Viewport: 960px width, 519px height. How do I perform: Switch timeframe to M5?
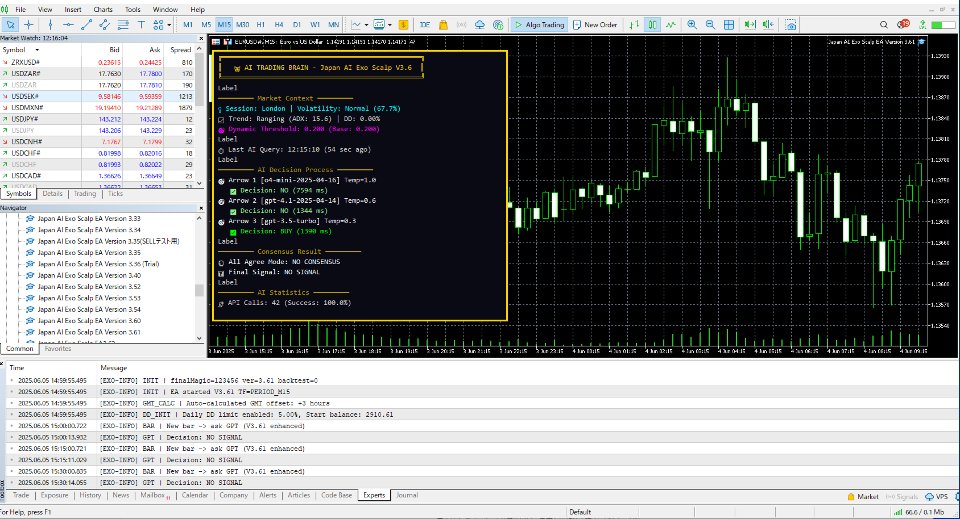coord(206,24)
